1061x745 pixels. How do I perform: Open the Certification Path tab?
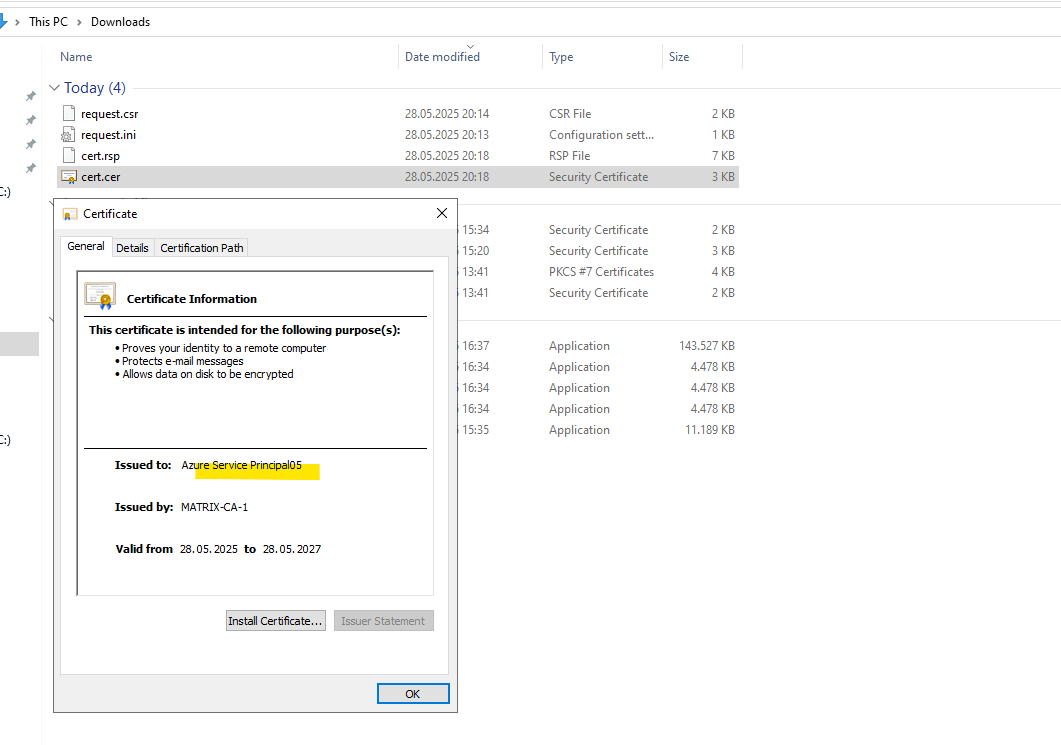(x=202, y=248)
